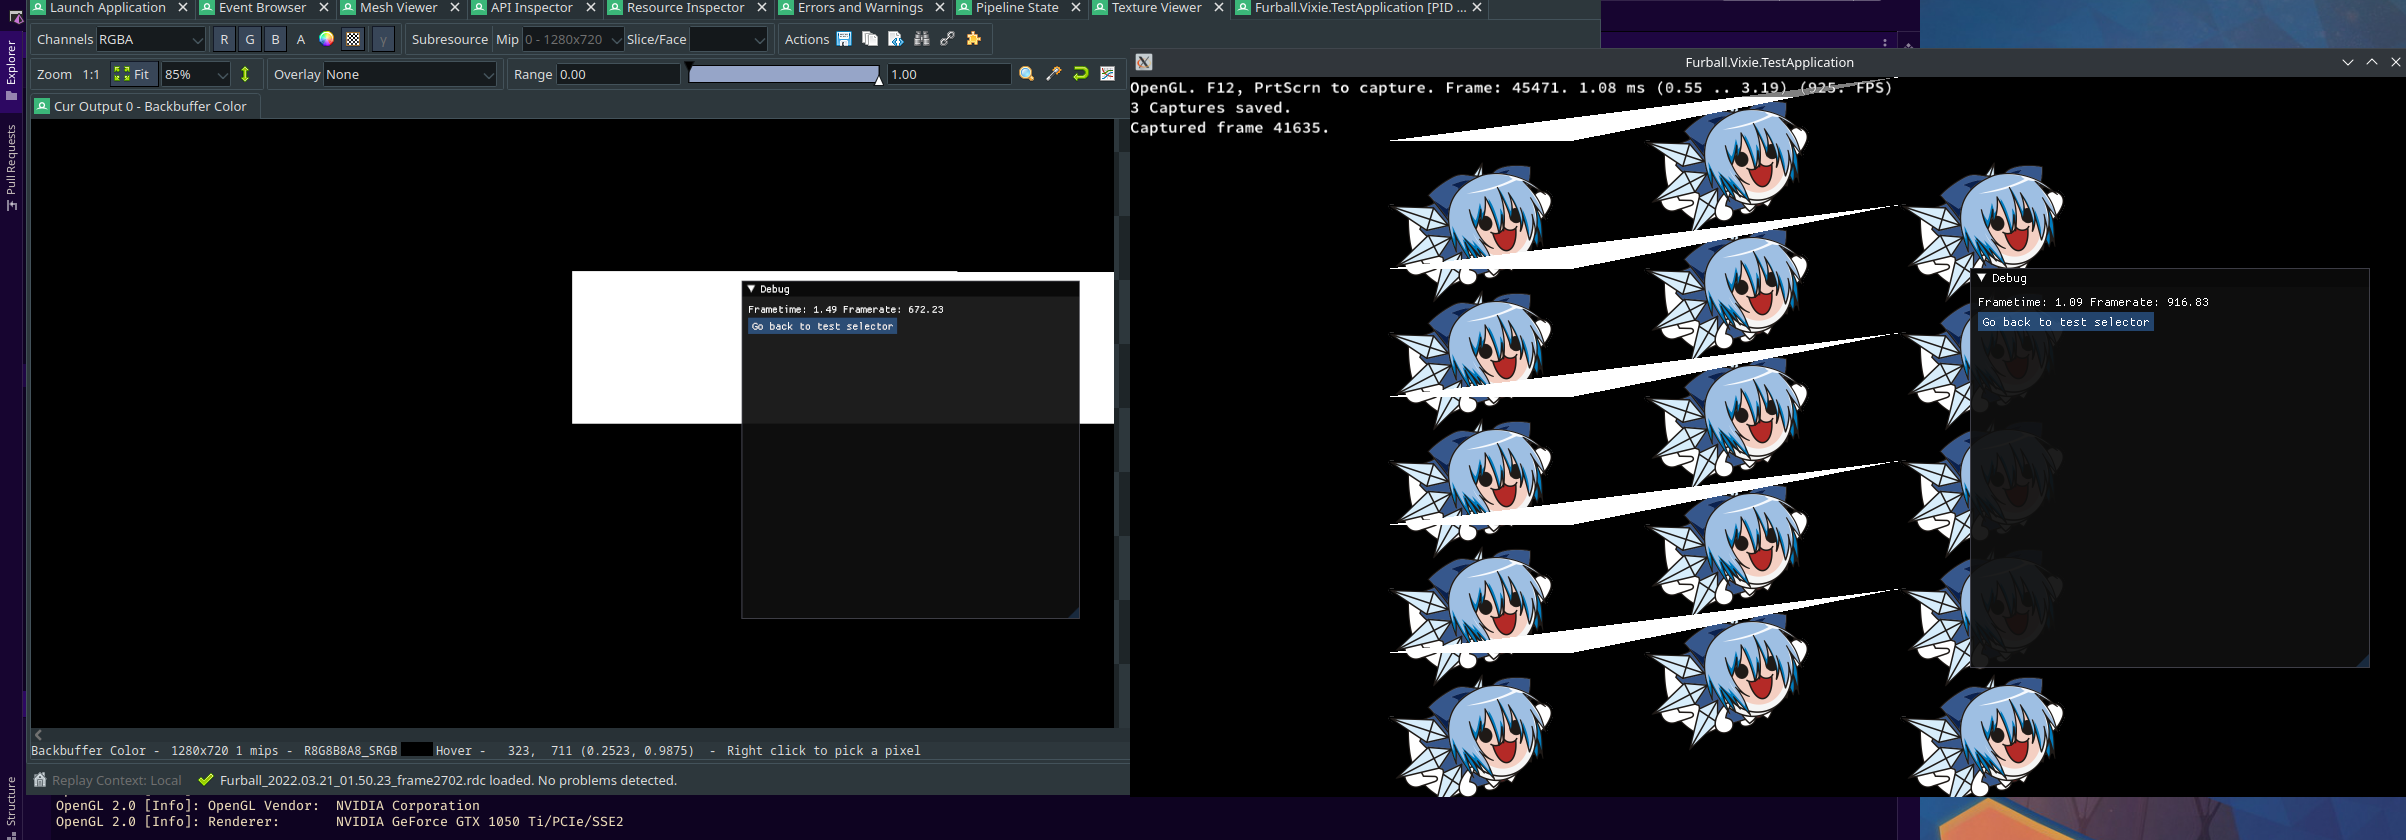Open the histogram view icon
Image resolution: width=2406 pixels, height=840 pixels.
click(x=1107, y=74)
